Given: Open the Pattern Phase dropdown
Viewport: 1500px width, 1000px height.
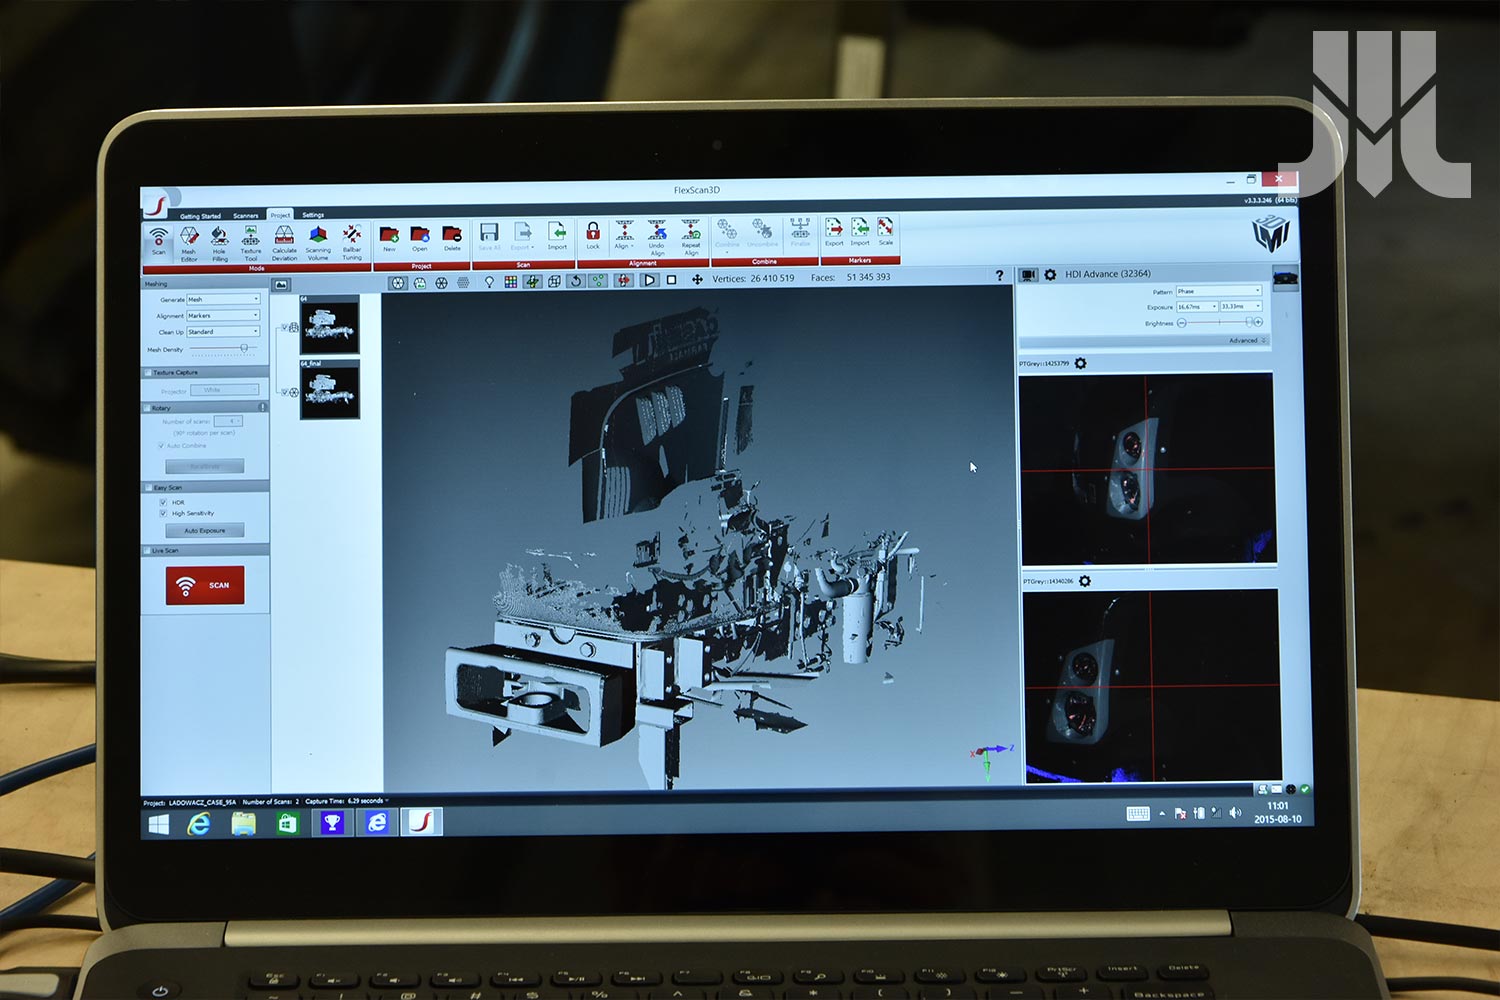Looking at the screenshot, I should (1219, 291).
